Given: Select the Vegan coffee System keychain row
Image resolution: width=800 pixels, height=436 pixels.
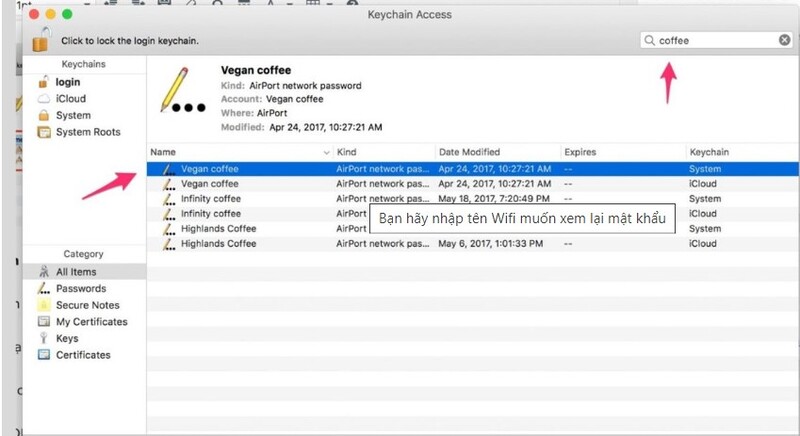Looking at the screenshot, I should tap(473, 169).
